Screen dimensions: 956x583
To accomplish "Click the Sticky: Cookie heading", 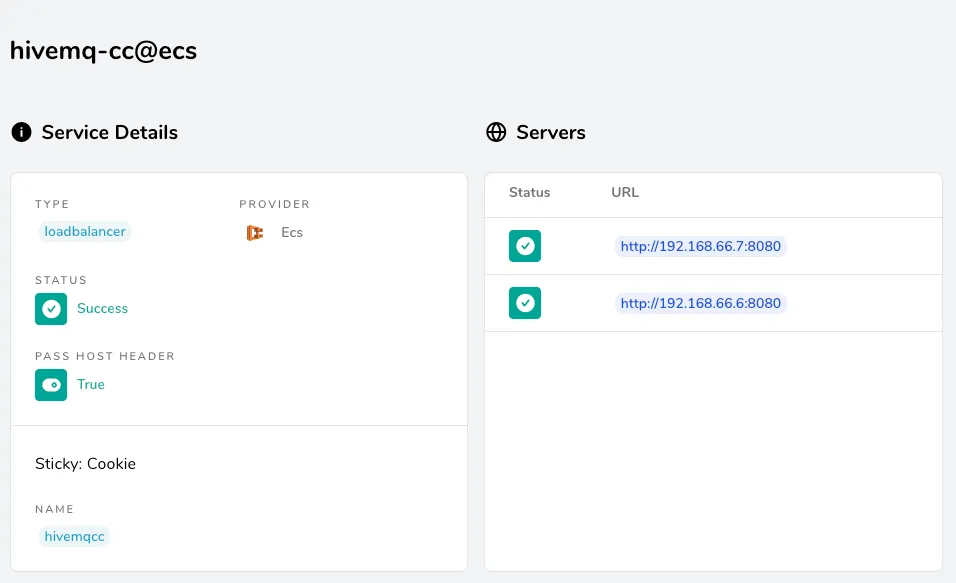I will click(x=85, y=463).
